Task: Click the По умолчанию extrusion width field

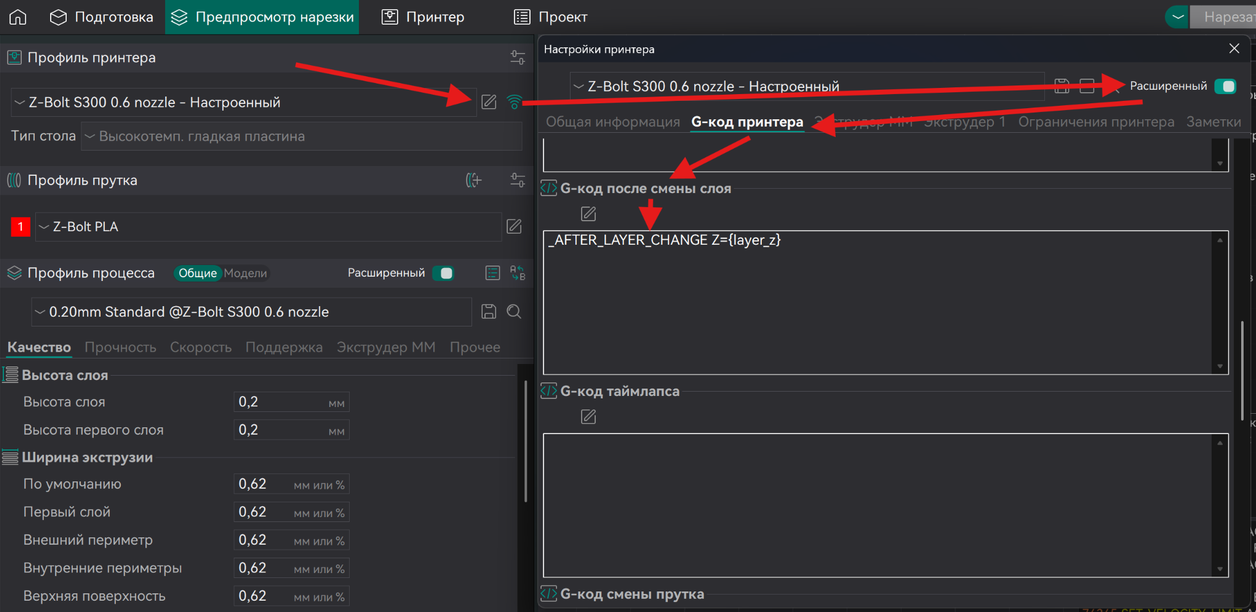Action: click(x=291, y=484)
